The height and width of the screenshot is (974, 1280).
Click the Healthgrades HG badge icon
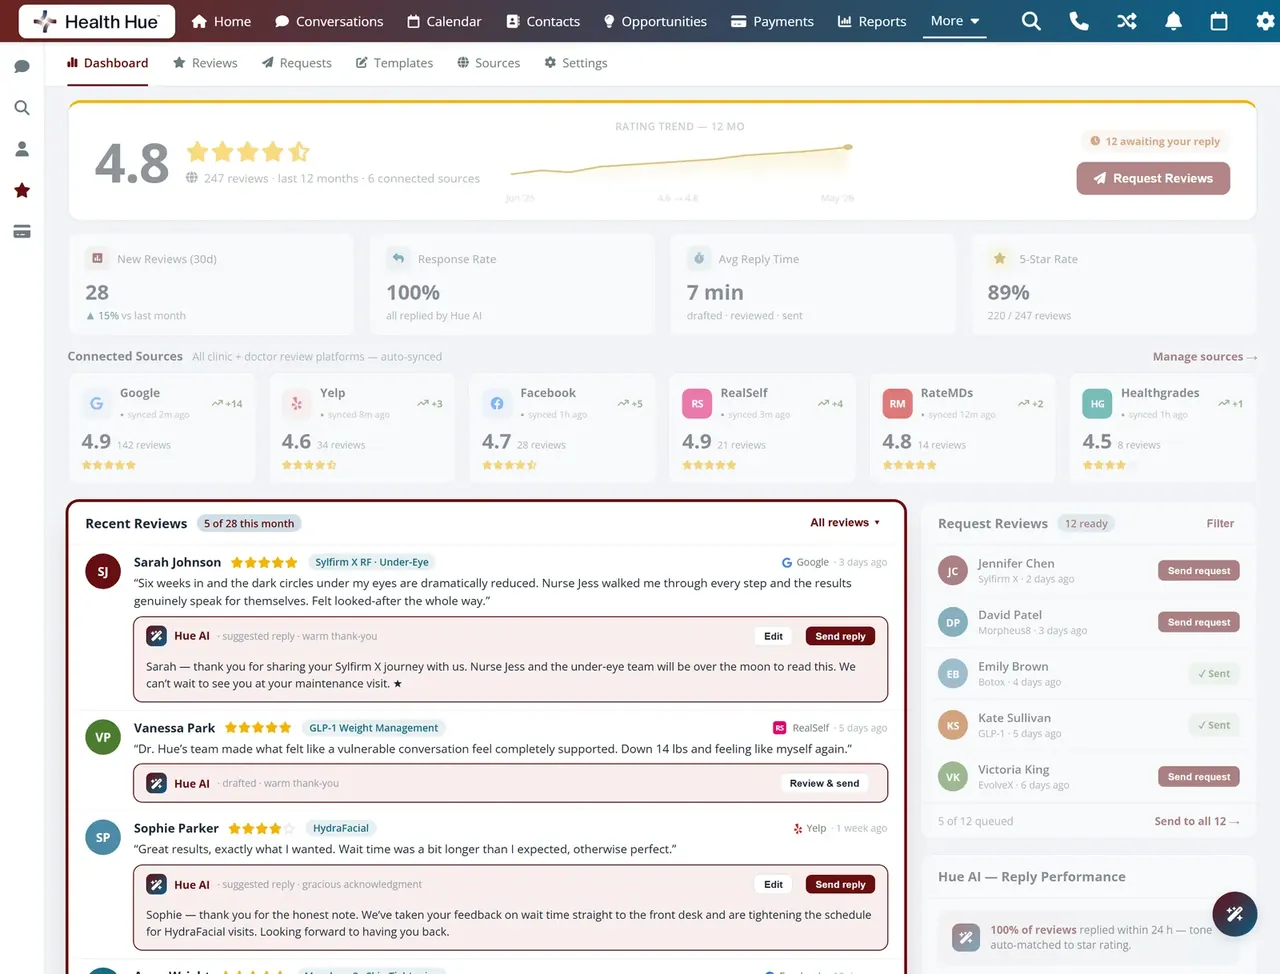(x=1097, y=403)
